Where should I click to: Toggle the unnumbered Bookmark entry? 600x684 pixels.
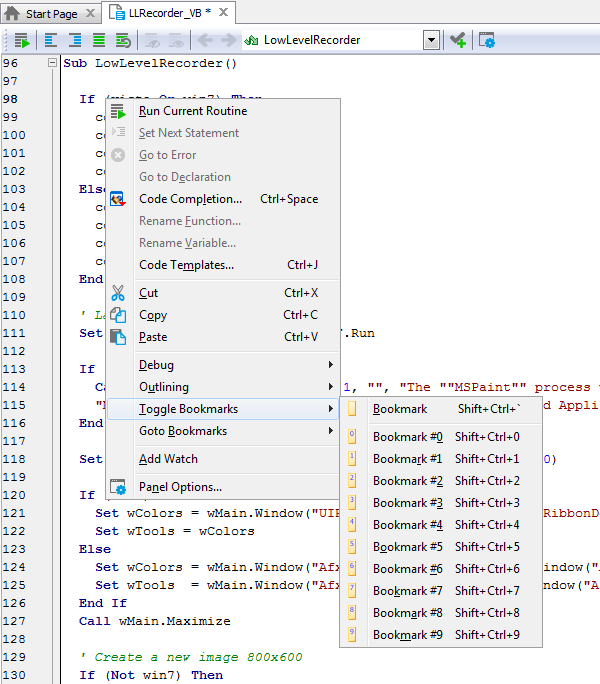(x=400, y=409)
